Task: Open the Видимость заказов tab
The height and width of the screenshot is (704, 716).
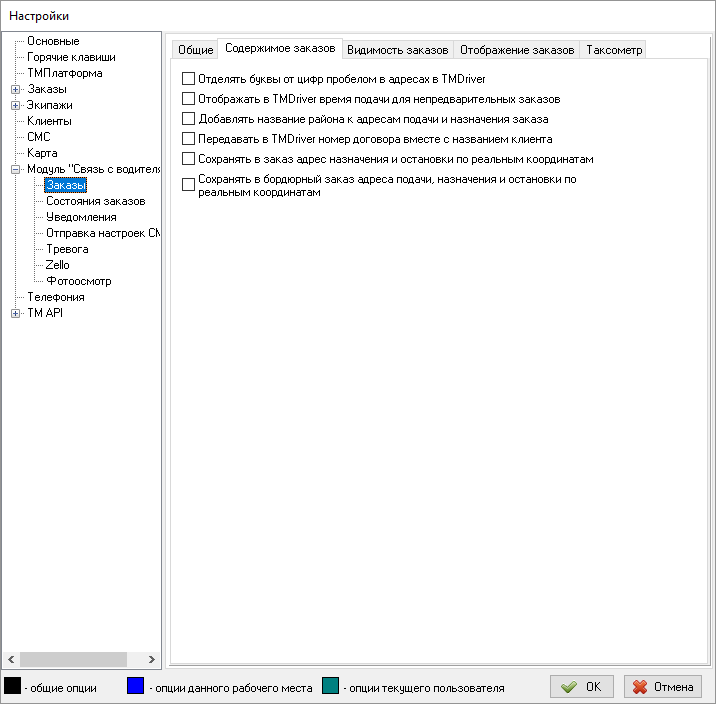Action: tap(397, 50)
